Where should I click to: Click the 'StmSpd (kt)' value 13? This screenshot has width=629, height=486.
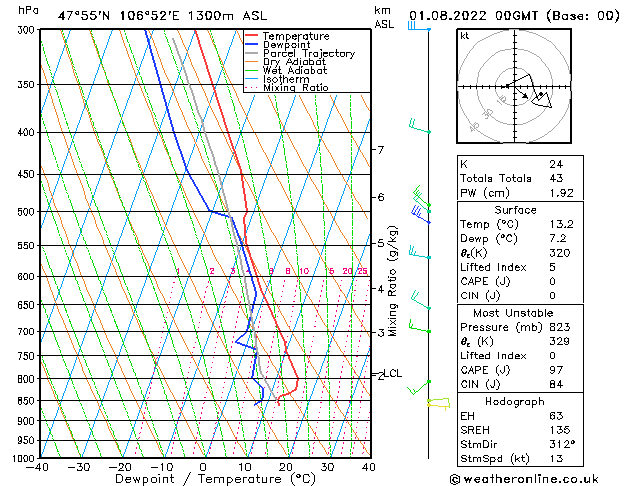[x=556, y=458]
